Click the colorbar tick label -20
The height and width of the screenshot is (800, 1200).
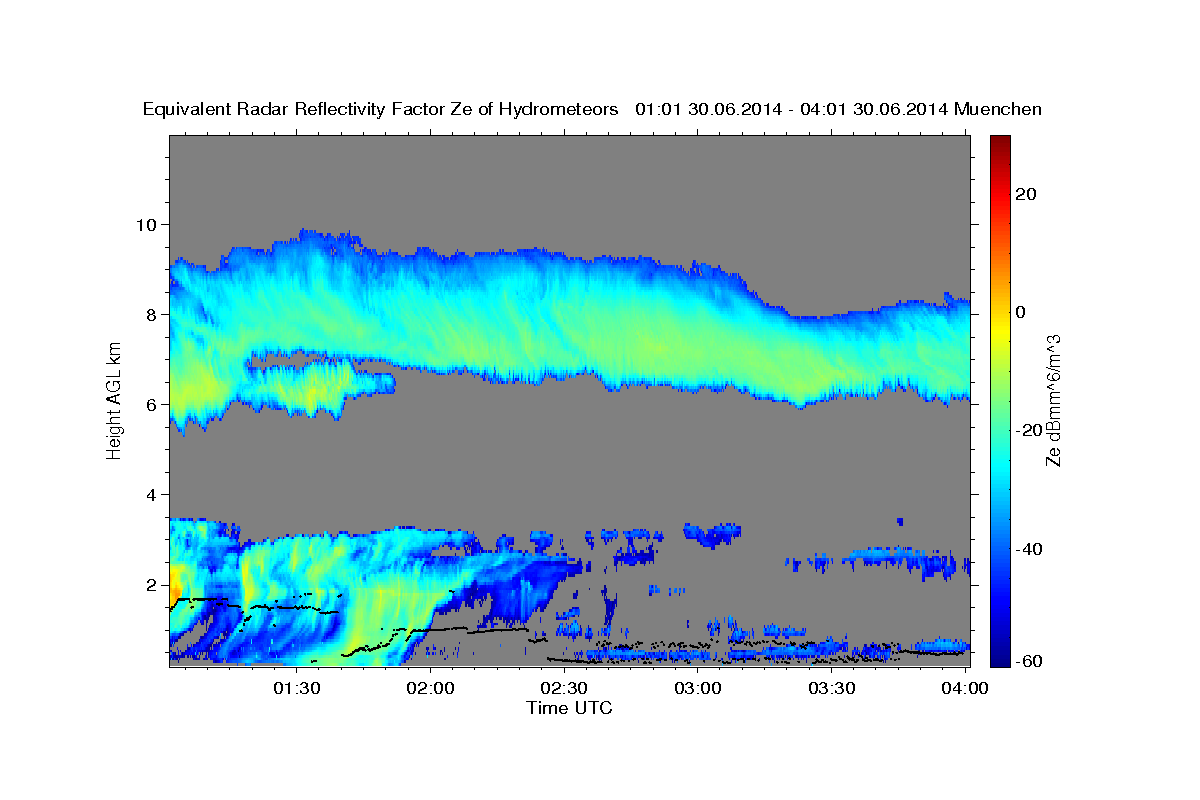1027,430
